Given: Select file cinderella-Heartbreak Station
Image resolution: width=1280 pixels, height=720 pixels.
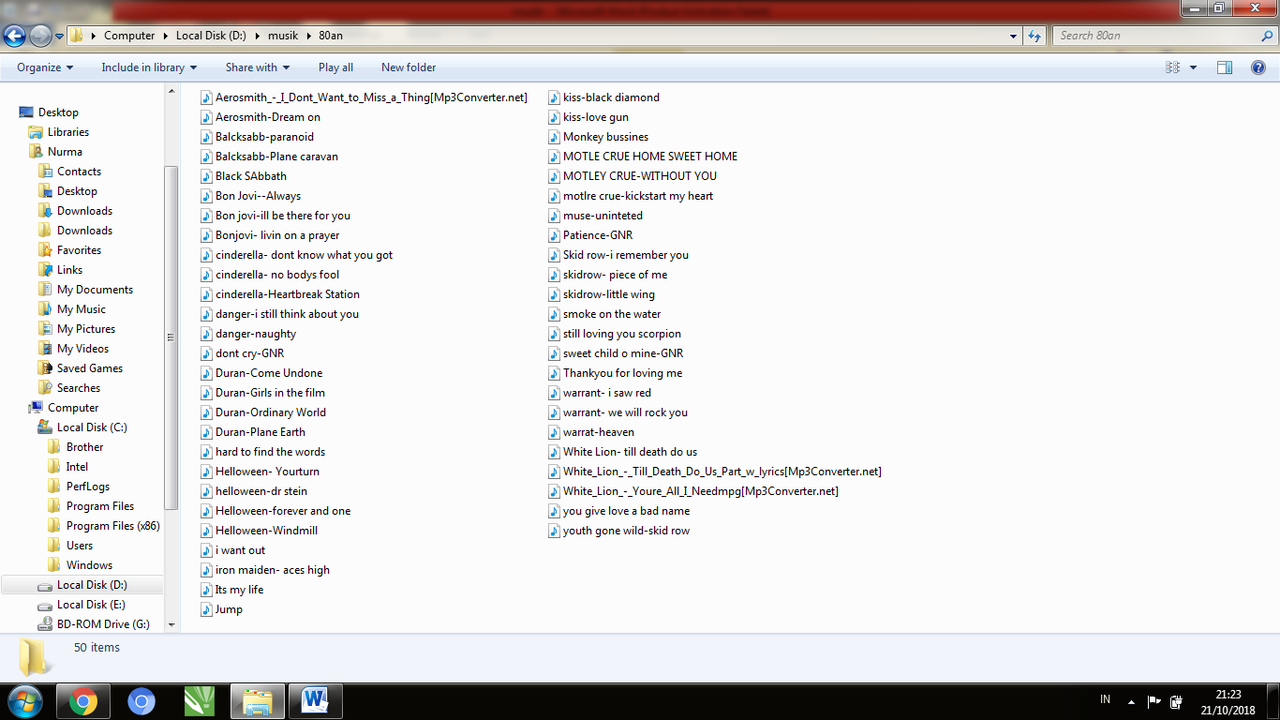Looking at the screenshot, I should click(x=287, y=294).
